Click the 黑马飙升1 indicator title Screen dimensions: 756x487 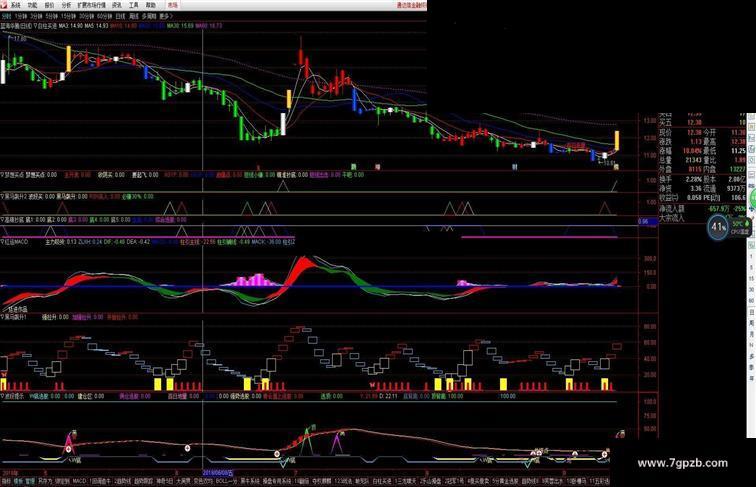tap(14, 317)
